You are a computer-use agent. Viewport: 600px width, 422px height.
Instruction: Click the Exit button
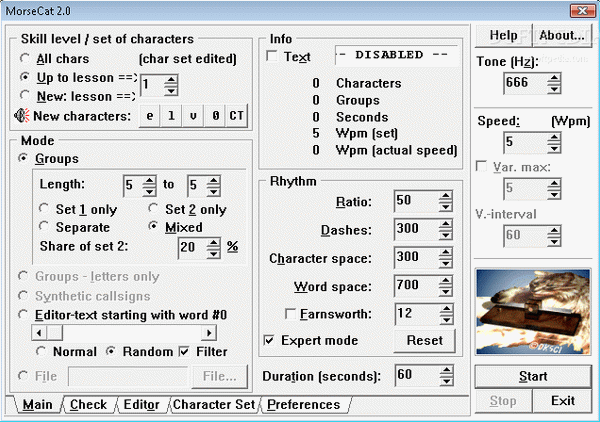point(562,401)
